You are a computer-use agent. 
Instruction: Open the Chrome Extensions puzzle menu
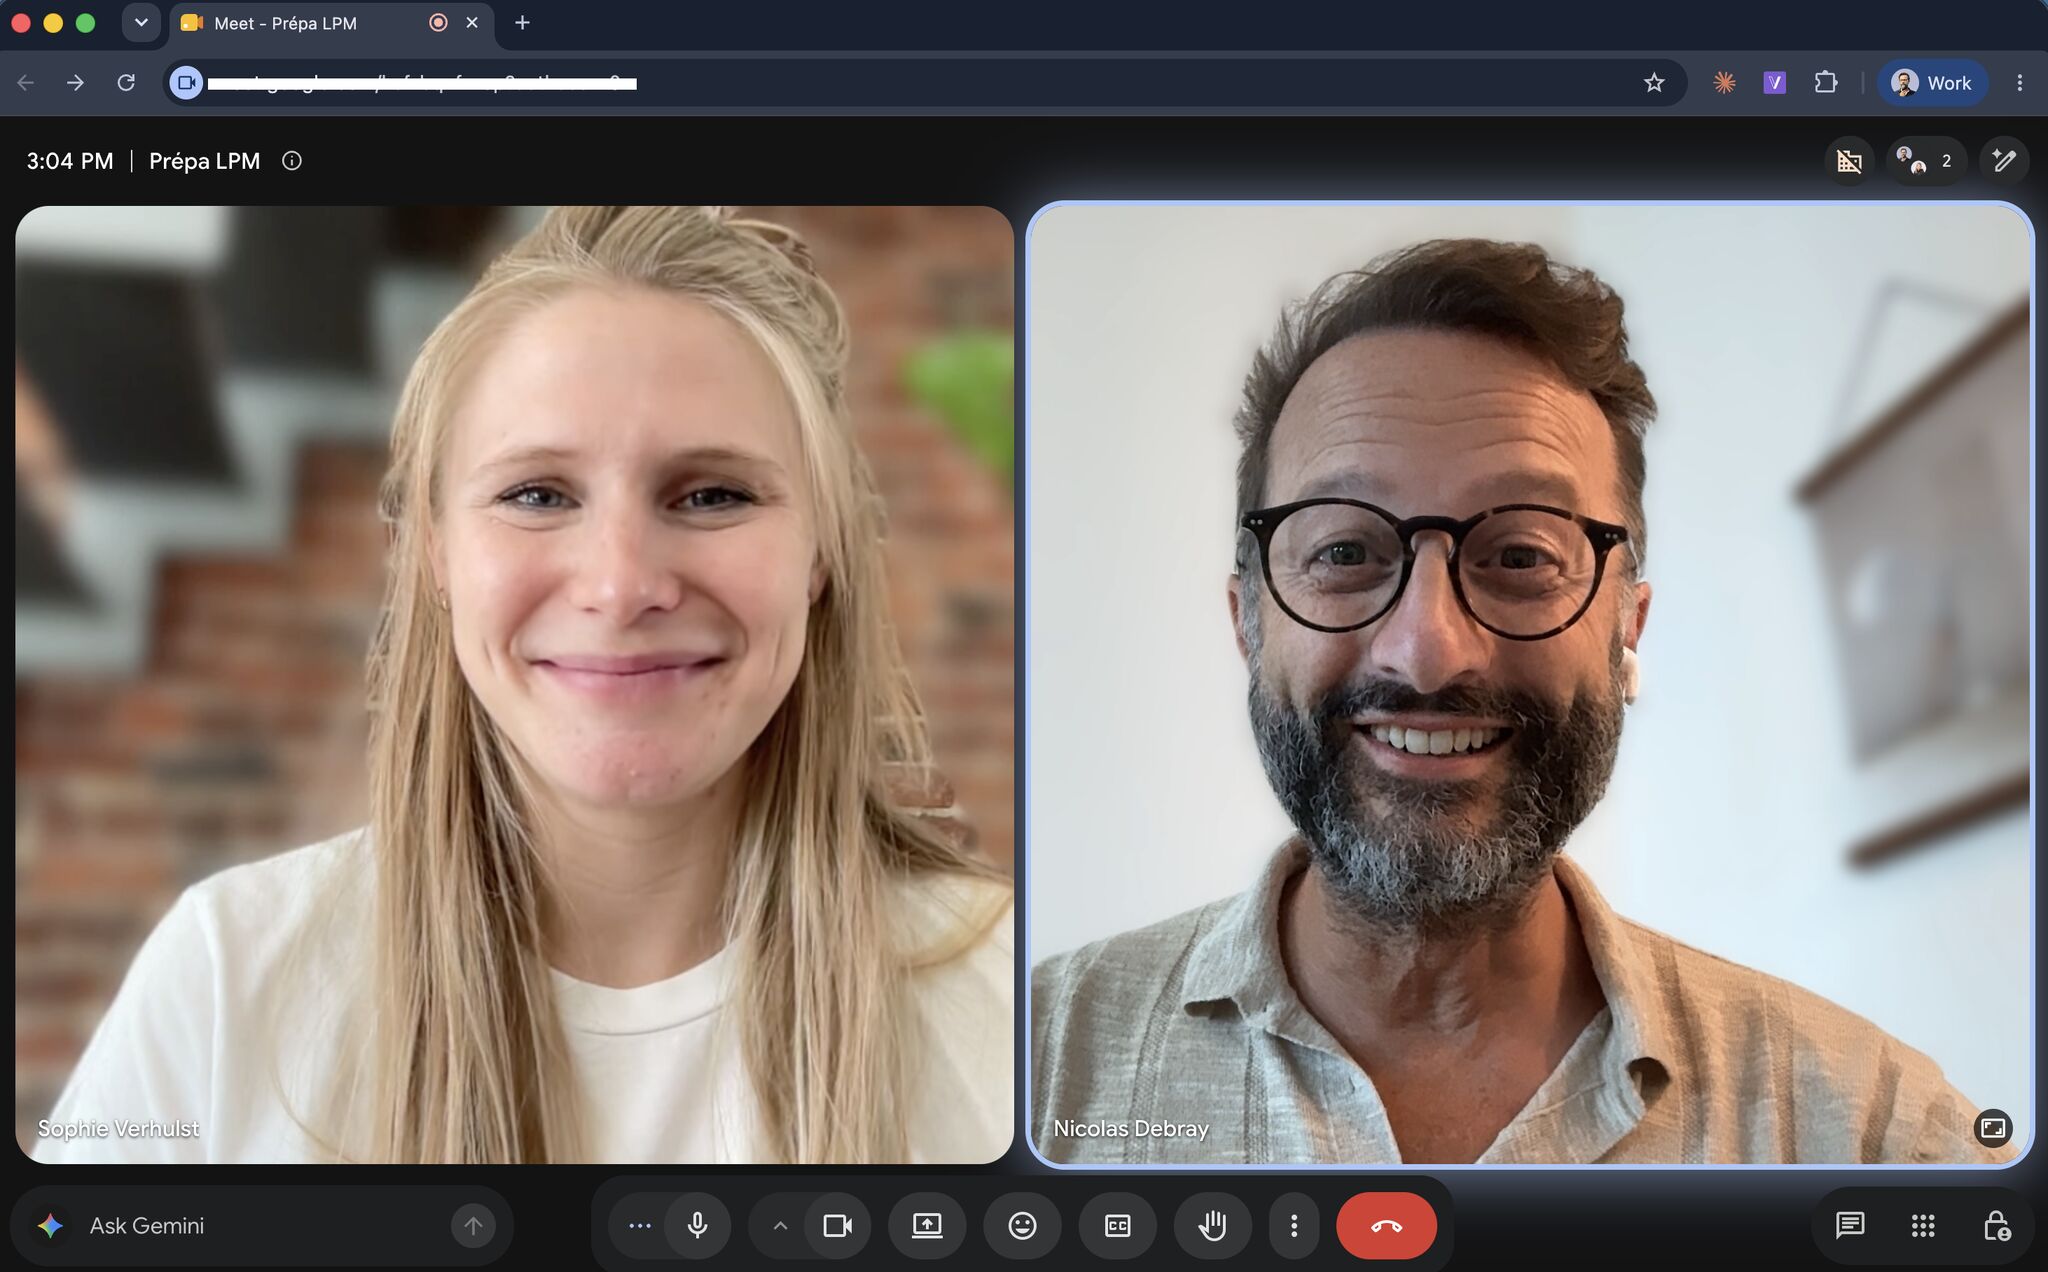(1825, 83)
